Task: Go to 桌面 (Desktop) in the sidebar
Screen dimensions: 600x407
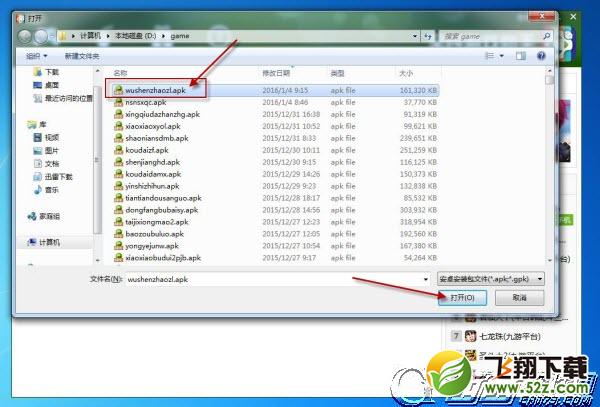Action: 51,85
